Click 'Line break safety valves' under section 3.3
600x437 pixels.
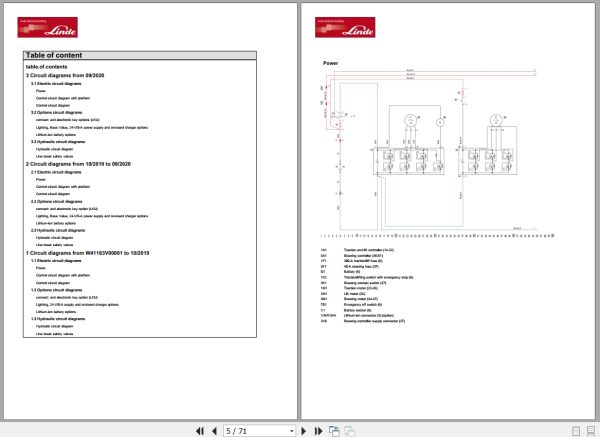[54, 156]
